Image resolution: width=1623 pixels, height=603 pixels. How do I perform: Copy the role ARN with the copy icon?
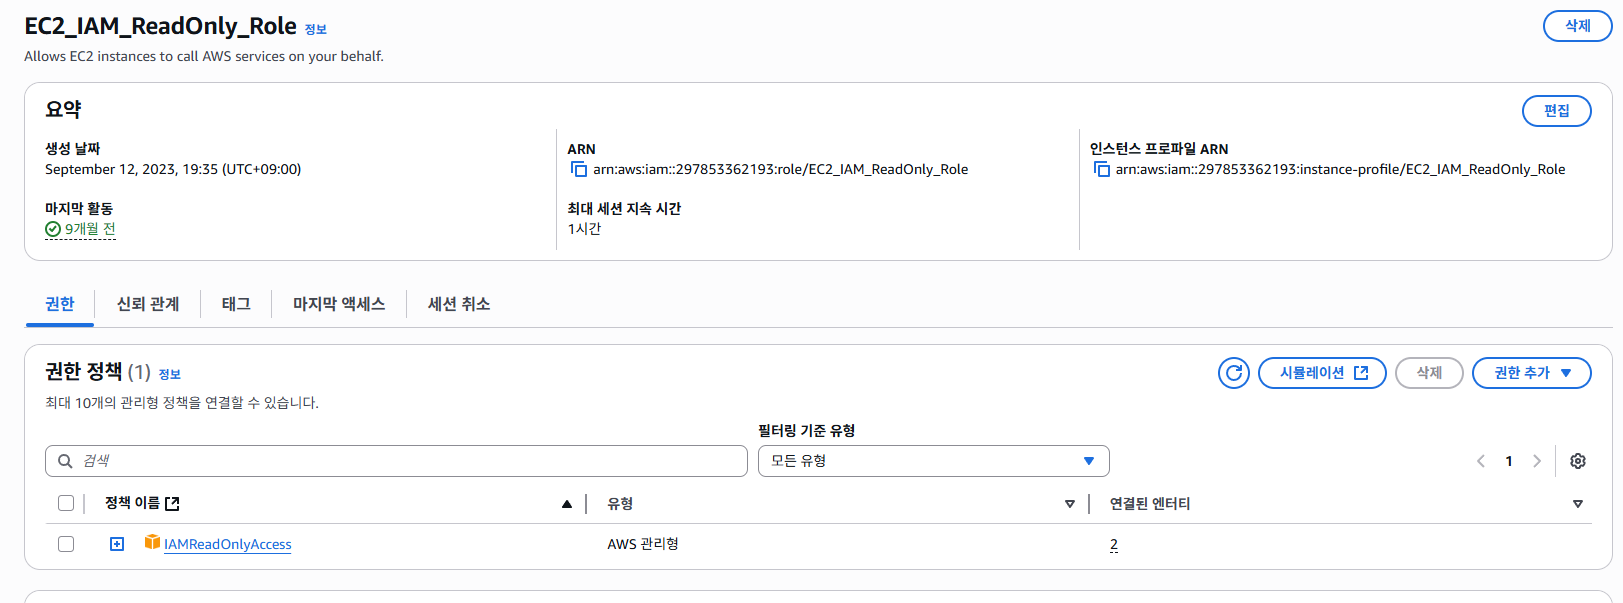pos(578,169)
